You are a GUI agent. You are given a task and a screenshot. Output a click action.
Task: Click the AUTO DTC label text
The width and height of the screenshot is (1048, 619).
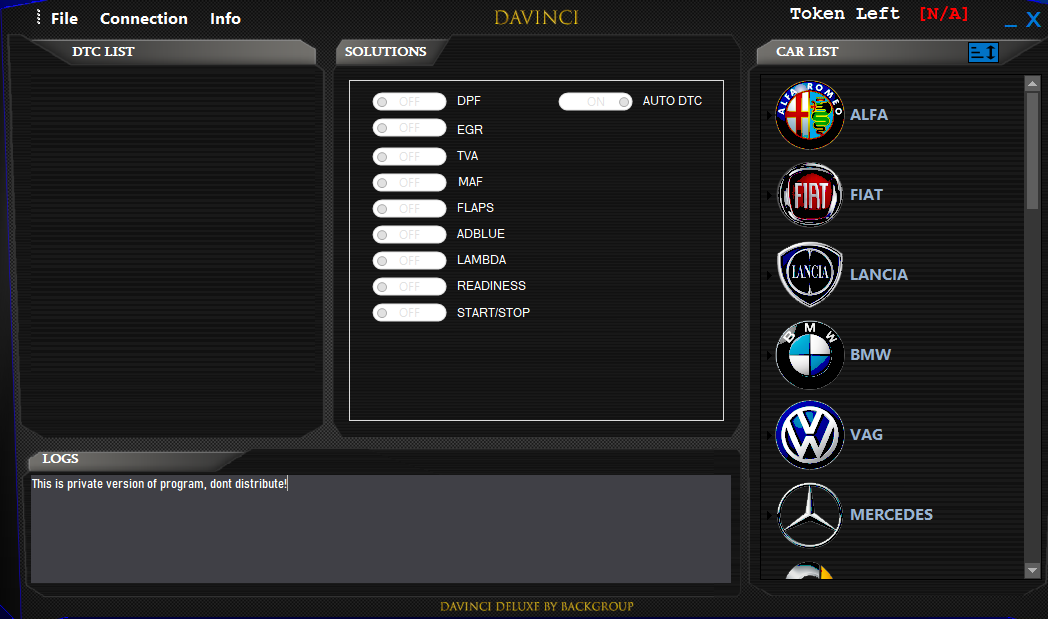672,101
